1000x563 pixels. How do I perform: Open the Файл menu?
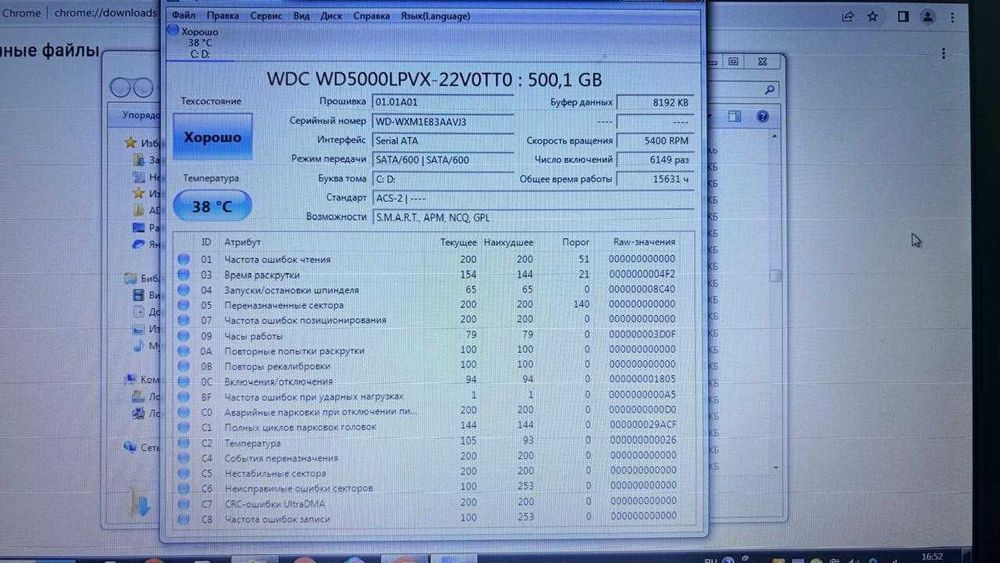tap(184, 15)
